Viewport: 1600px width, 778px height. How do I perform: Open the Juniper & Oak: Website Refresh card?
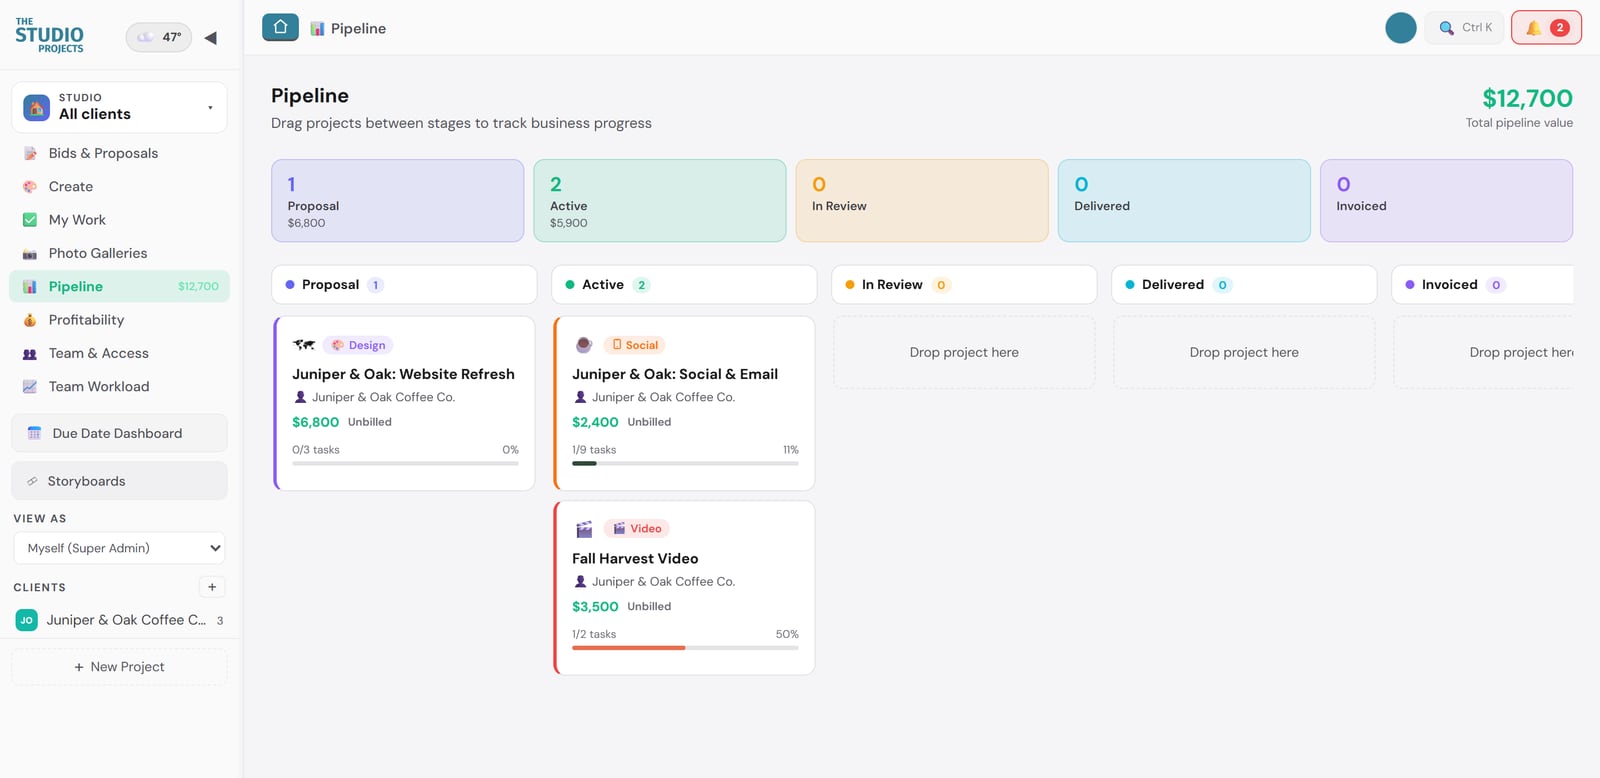click(x=404, y=403)
